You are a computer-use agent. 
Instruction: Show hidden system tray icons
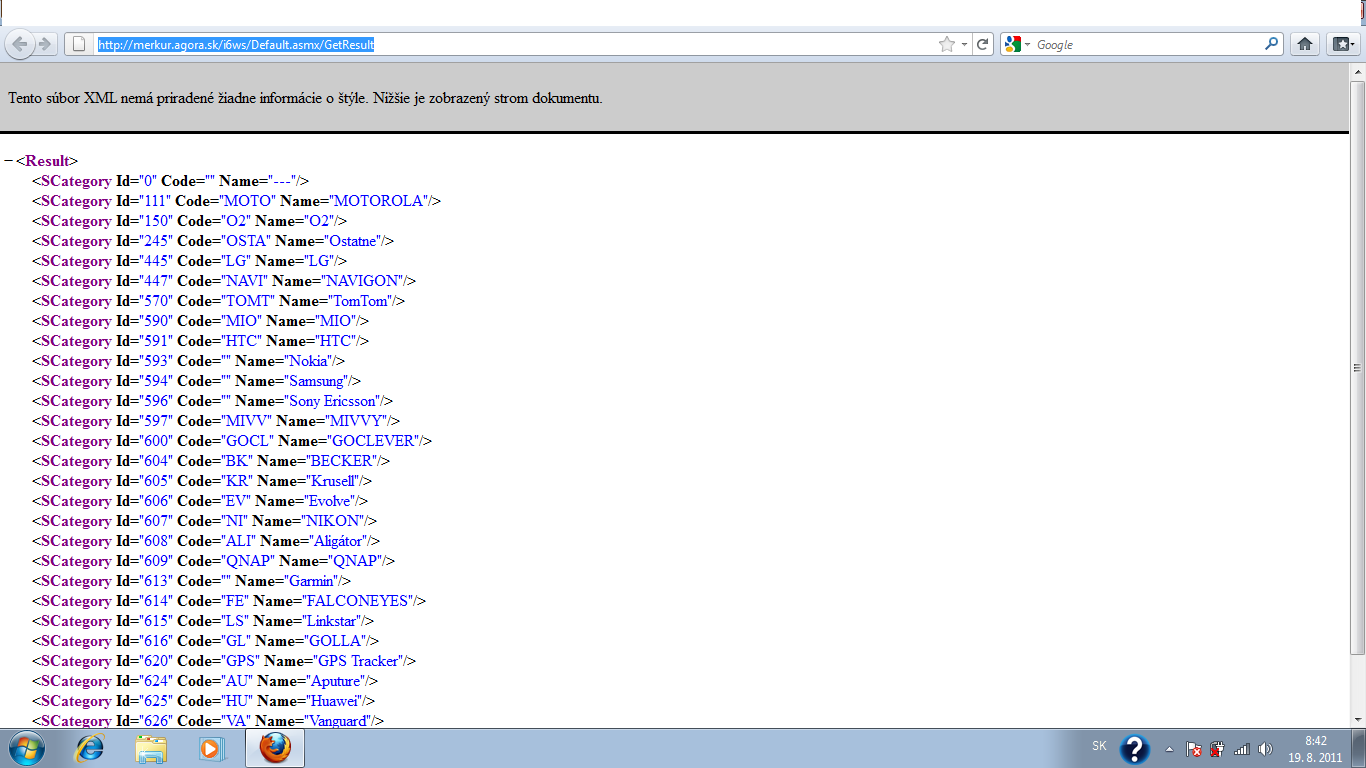pyautogui.click(x=1169, y=749)
